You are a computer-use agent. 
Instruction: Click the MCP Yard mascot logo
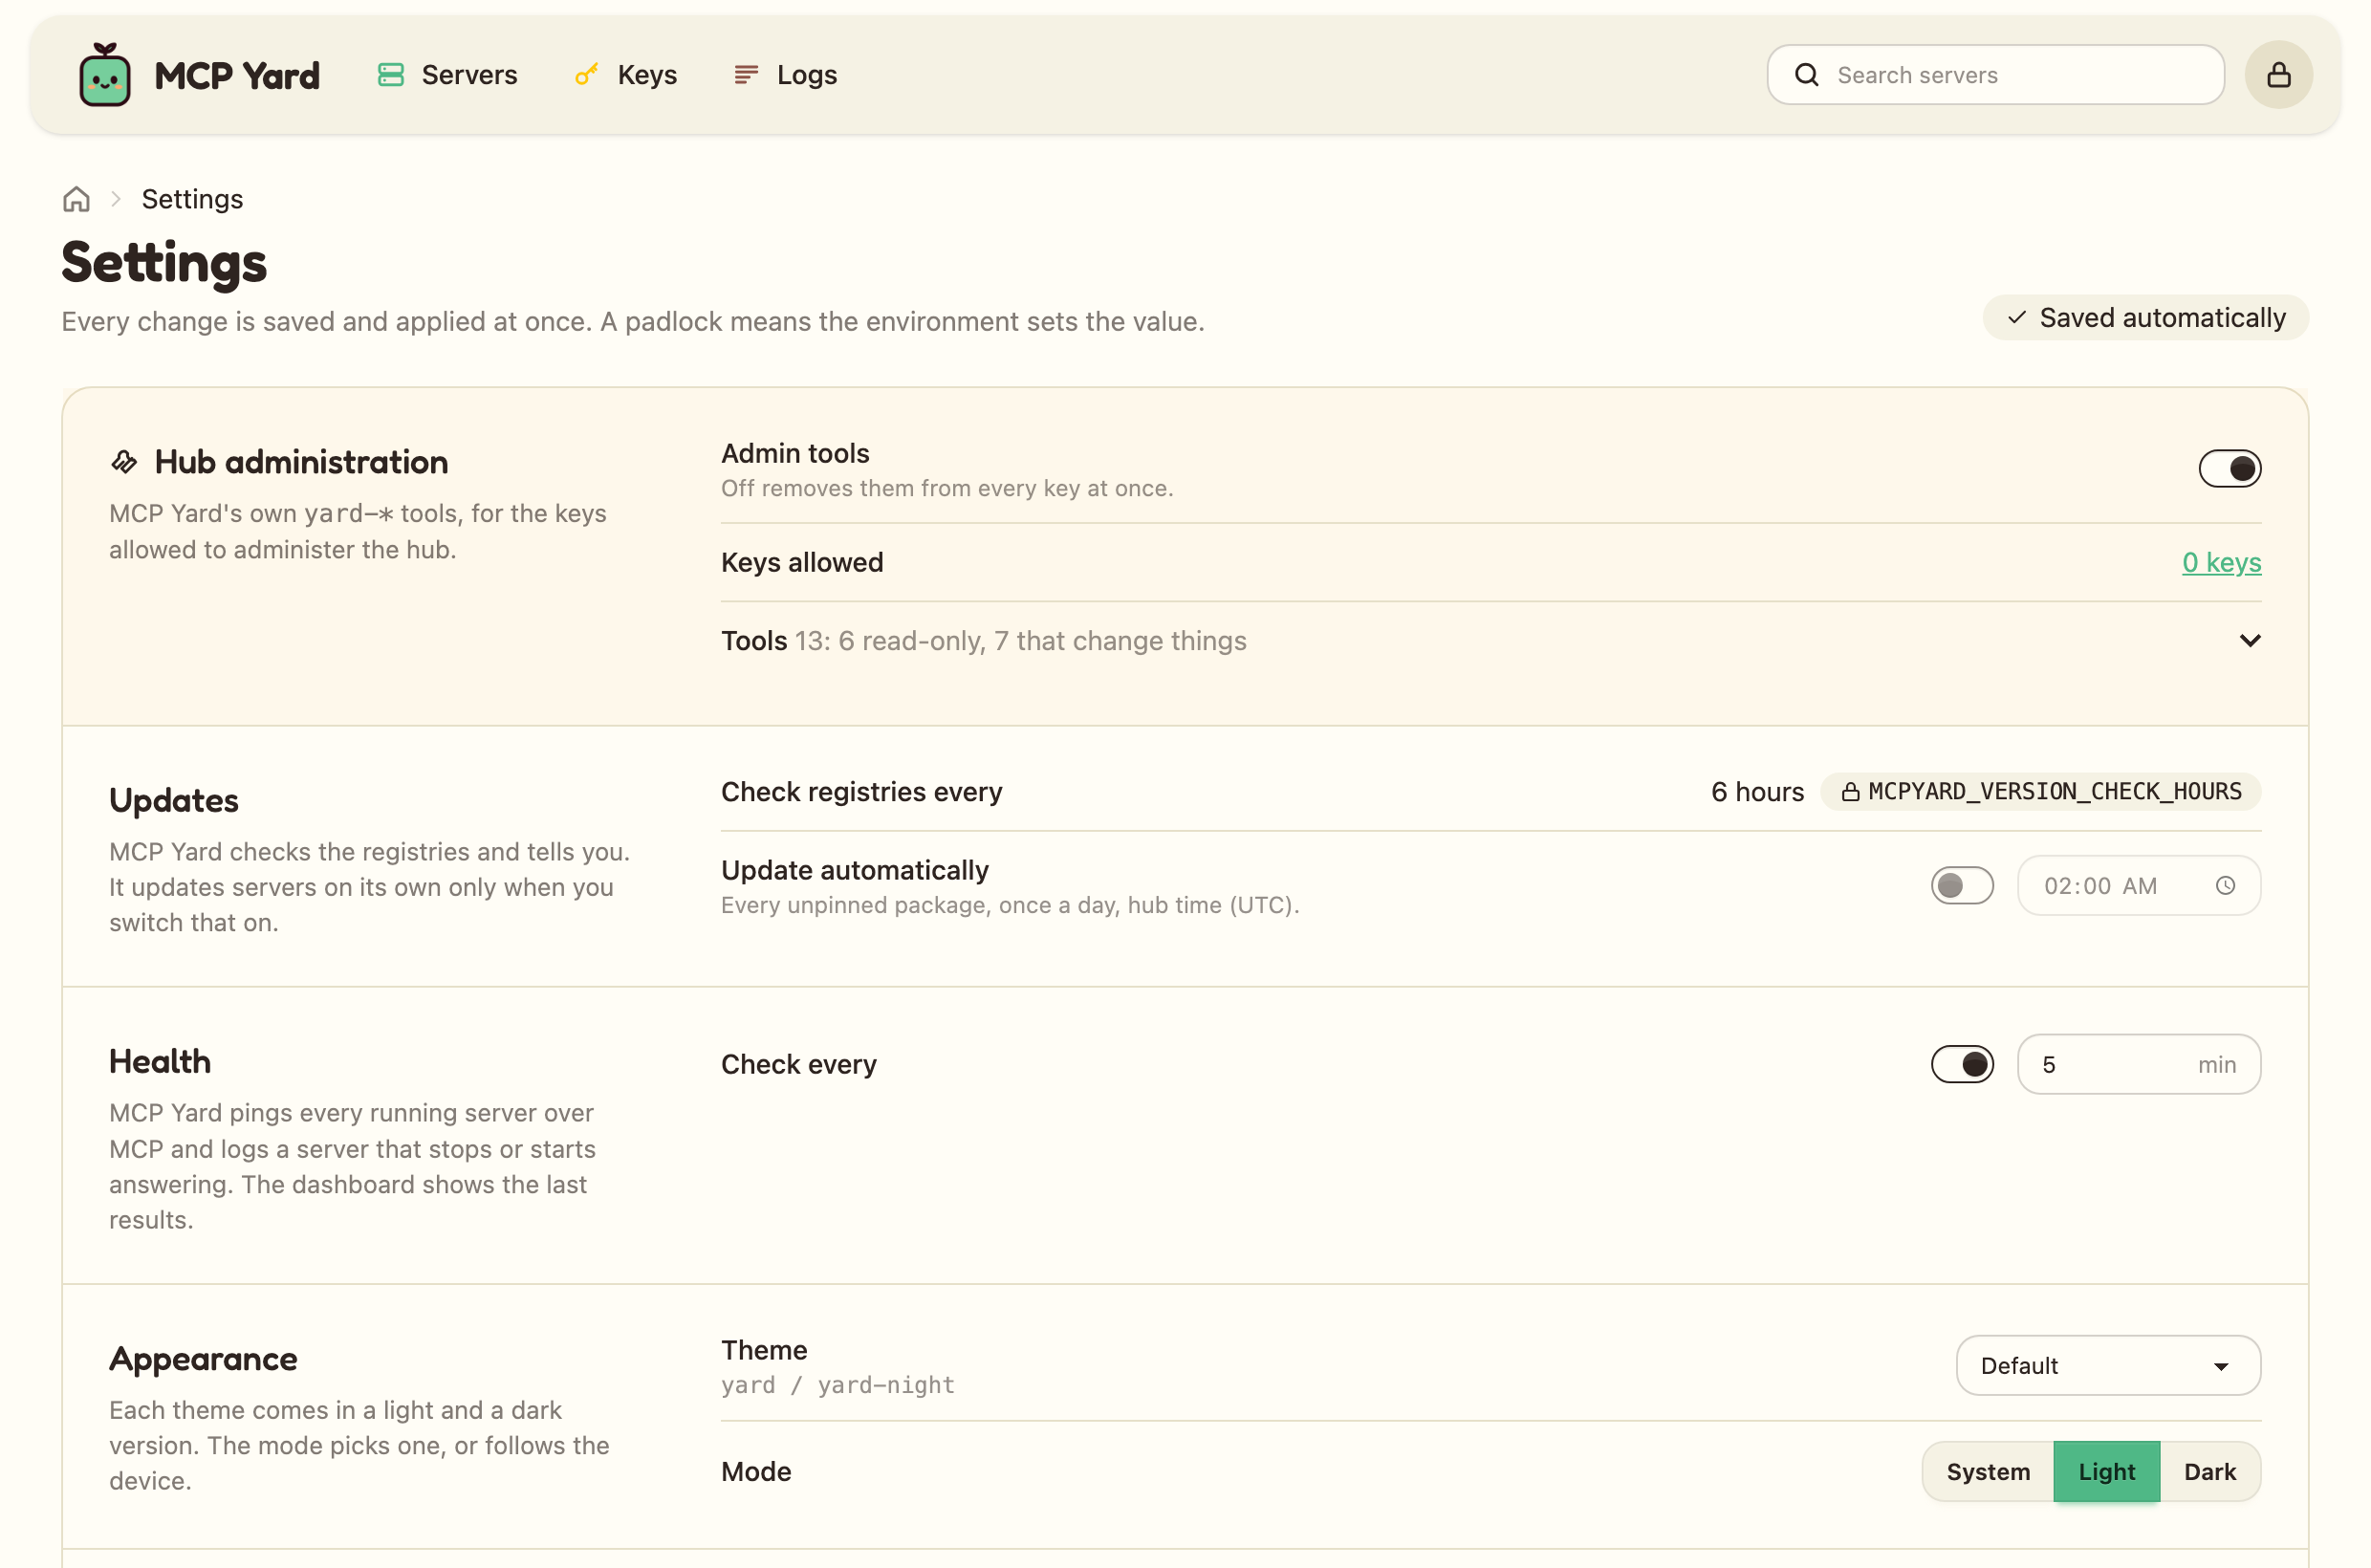tap(105, 74)
